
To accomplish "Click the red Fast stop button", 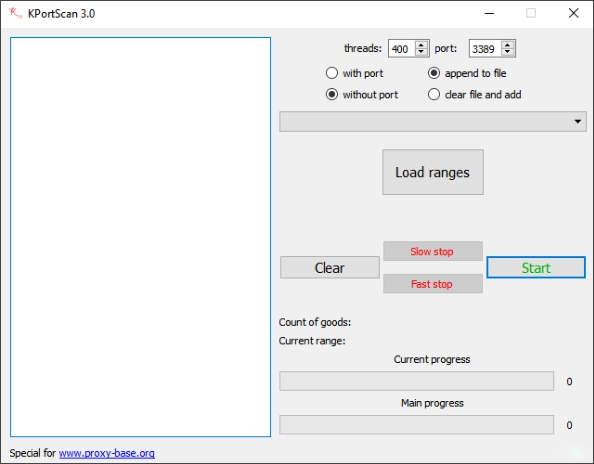I will point(433,284).
